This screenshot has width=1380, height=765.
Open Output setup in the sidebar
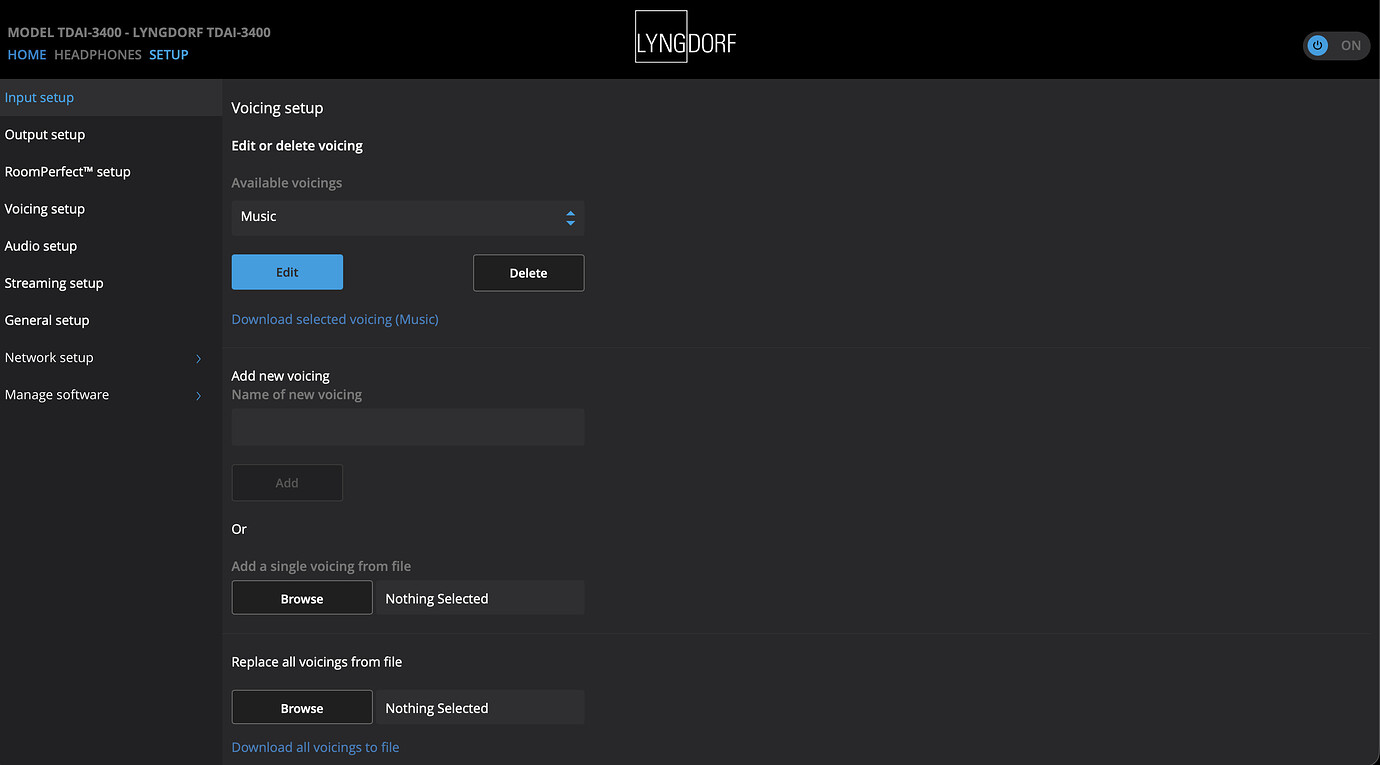point(111,135)
